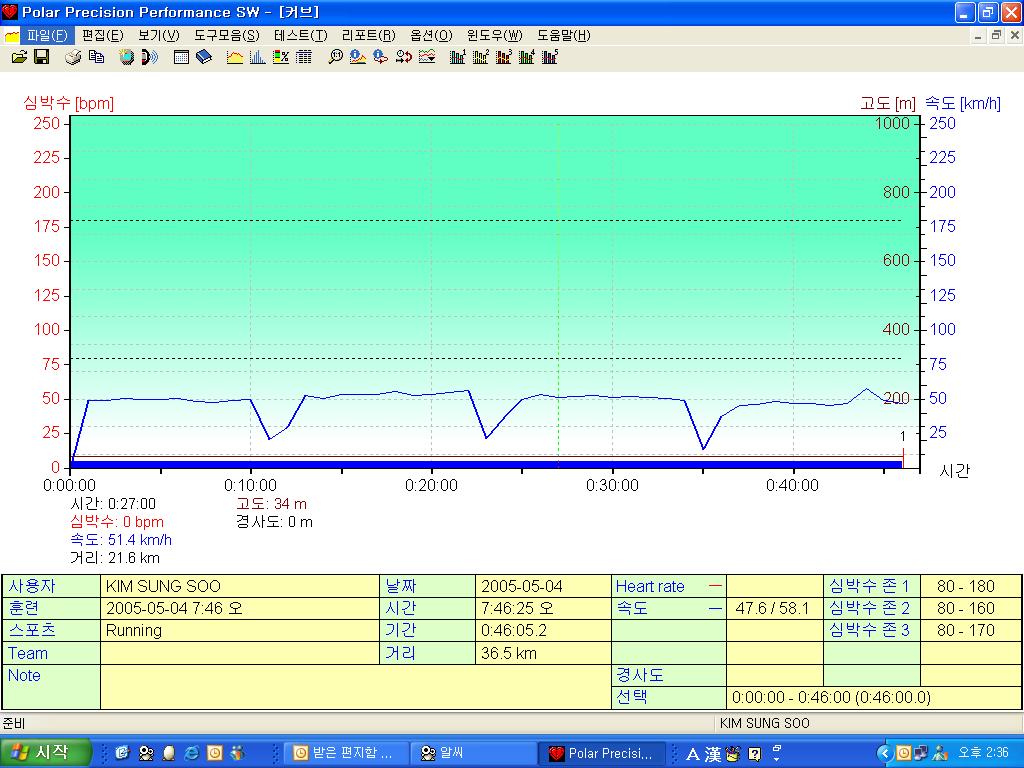1024x768 pixels.
Task: Click the 속도 speed legend label in table
Action: (x=632, y=608)
